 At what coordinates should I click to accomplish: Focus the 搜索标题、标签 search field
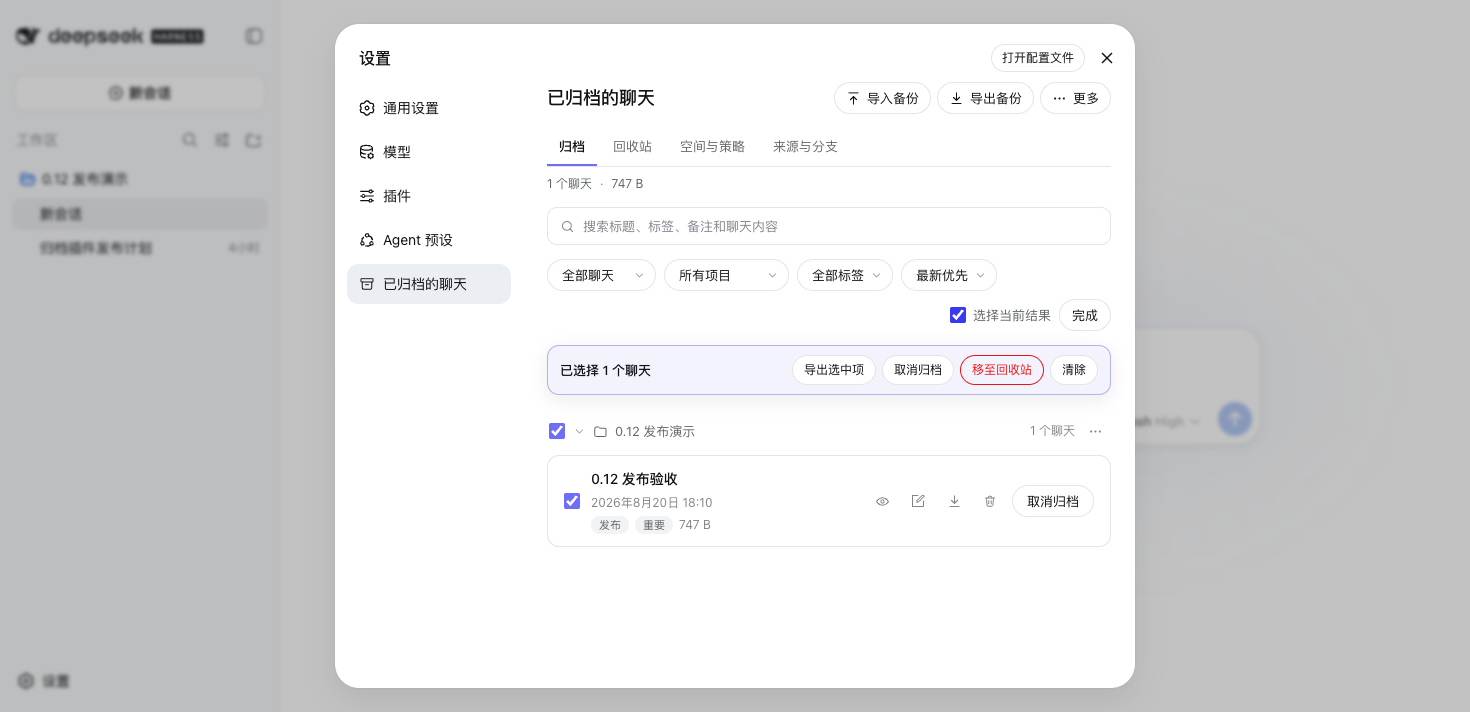pyautogui.click(x=829, y=226)
